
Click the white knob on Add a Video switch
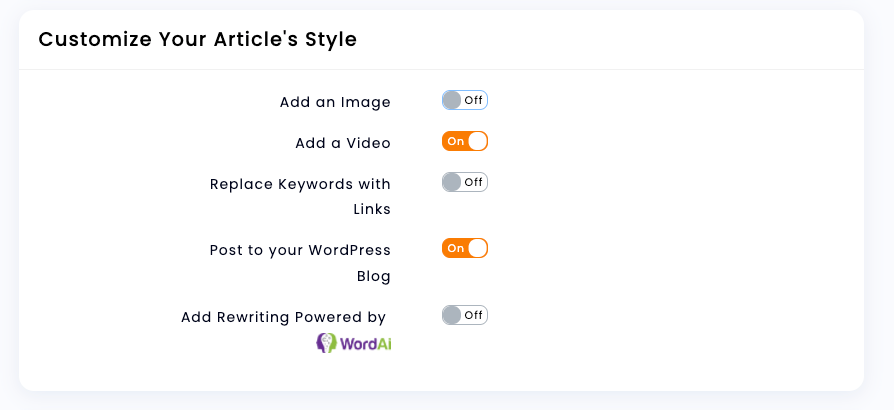point(477,141)
